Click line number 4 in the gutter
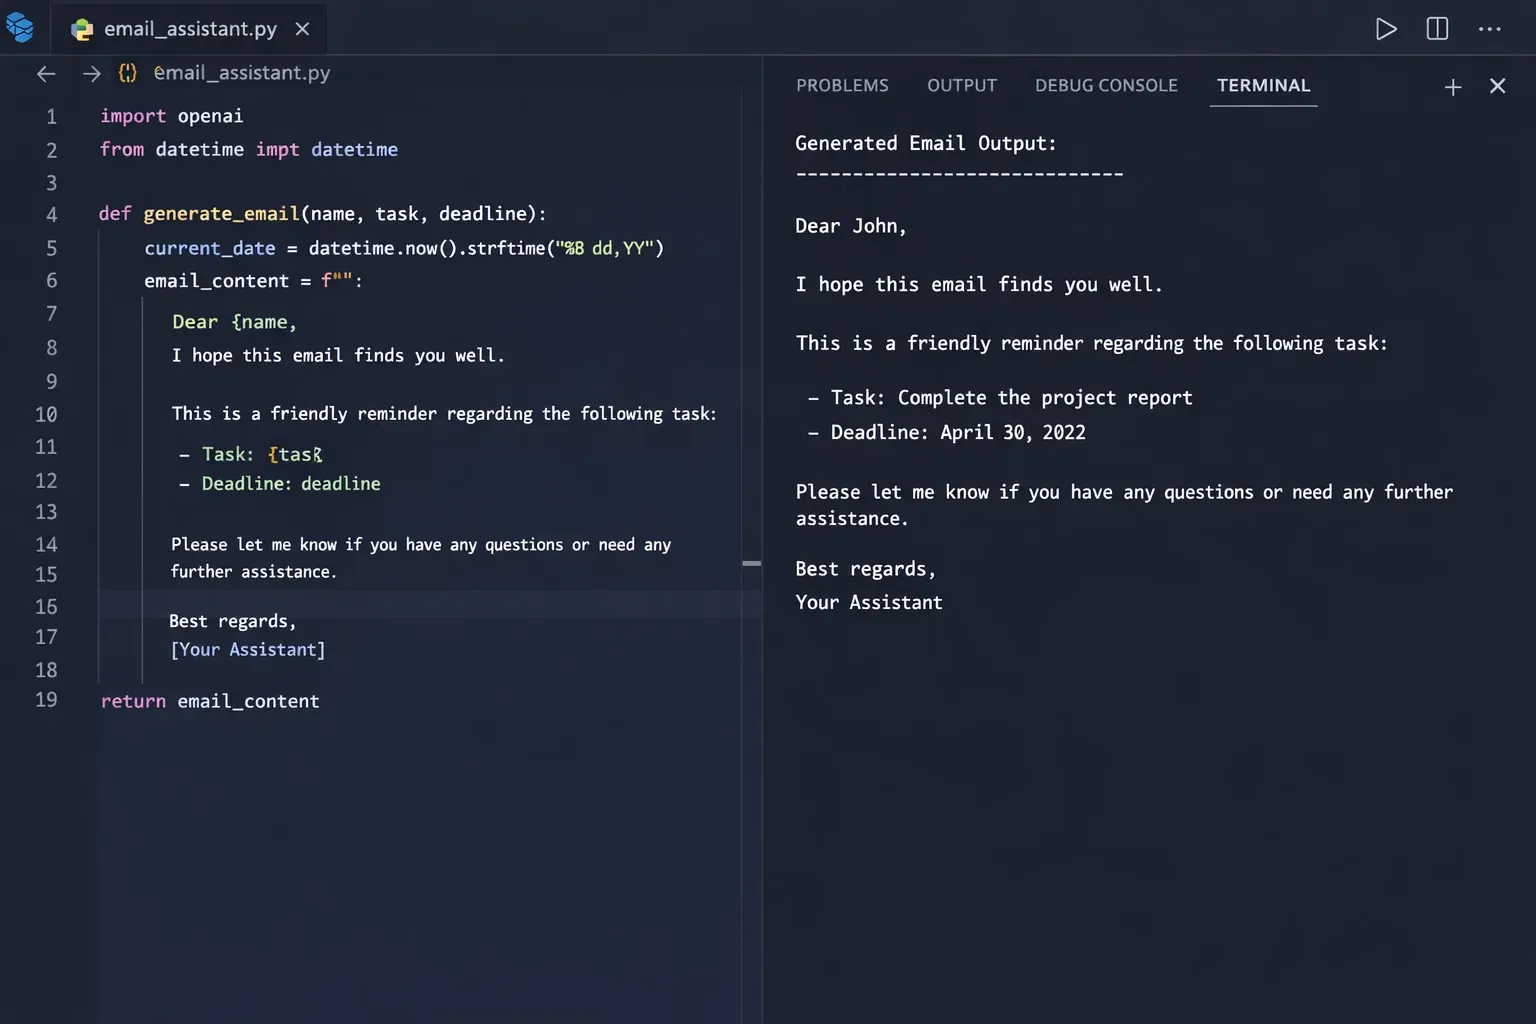The image size is (1536, 1024). point(51,215)
